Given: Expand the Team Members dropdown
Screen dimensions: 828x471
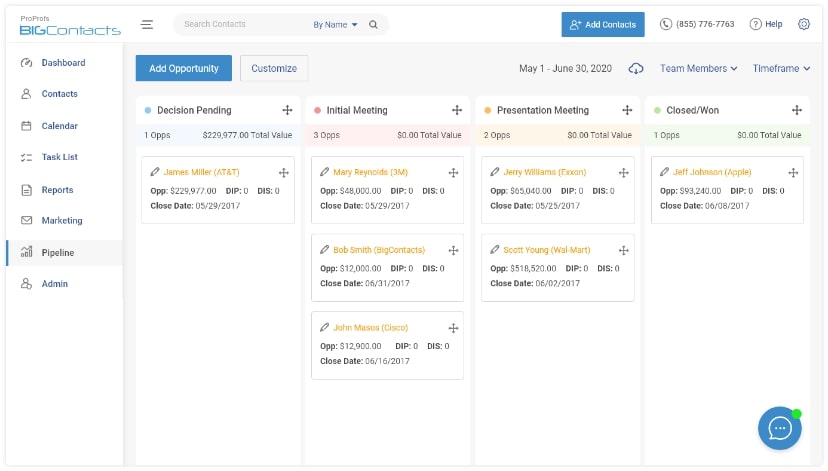Looking at the screenshot, I should tap(699, 69).
